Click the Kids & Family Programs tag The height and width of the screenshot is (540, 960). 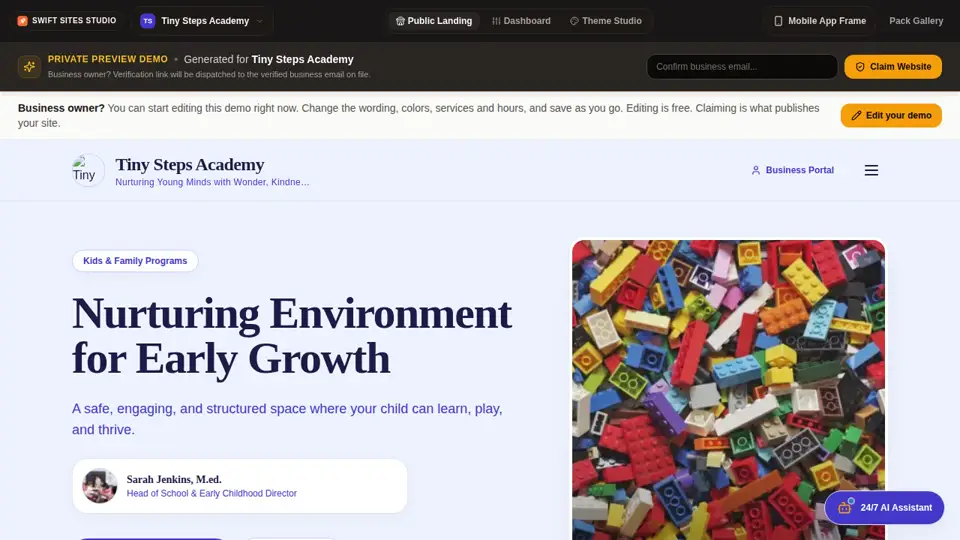[x=135, y=261]
